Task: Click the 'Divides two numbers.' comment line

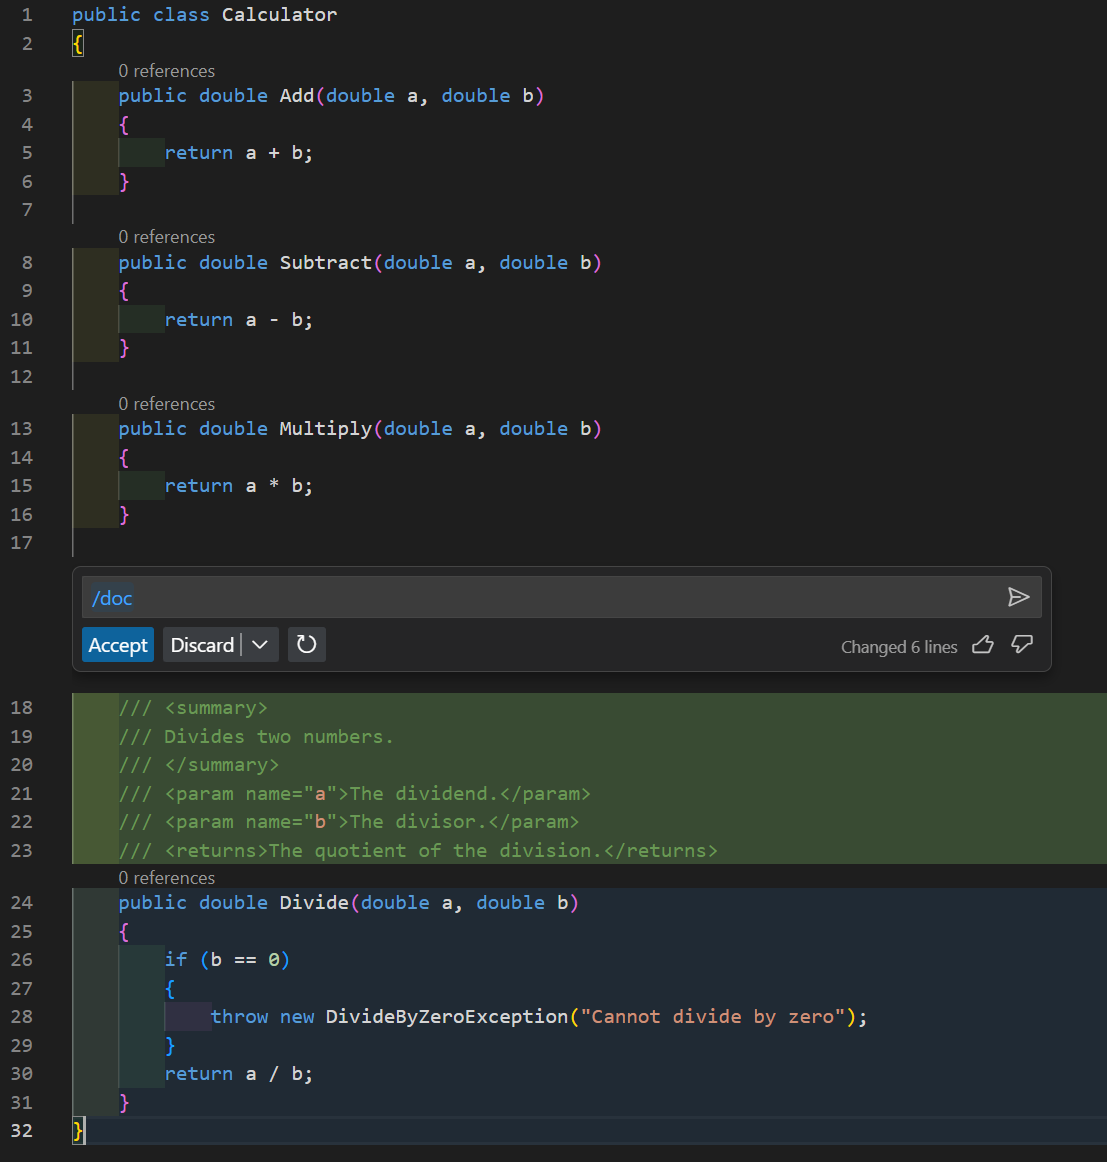Action: (x=256, y=737)
